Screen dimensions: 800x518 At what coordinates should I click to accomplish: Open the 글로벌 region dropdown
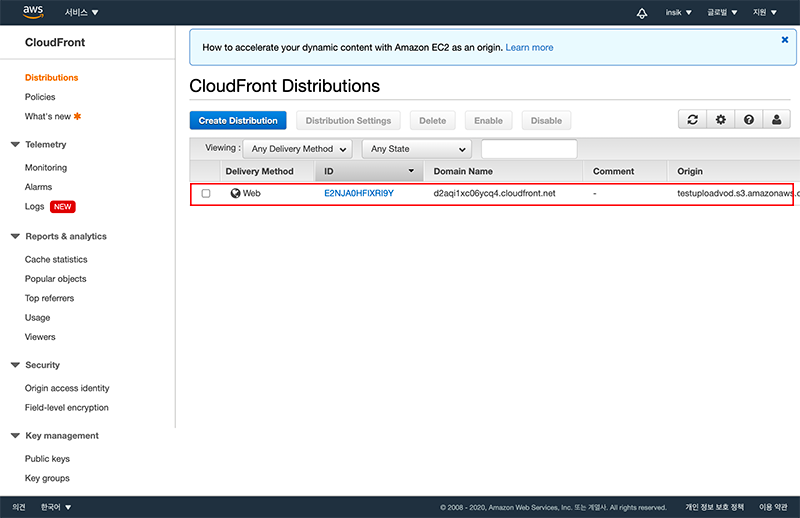722,12
